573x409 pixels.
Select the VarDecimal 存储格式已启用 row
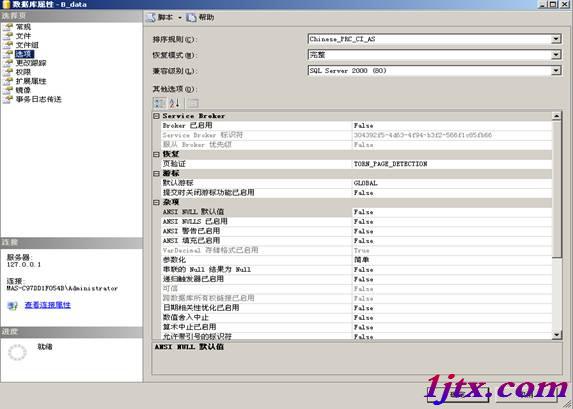(x=356, y=250)
